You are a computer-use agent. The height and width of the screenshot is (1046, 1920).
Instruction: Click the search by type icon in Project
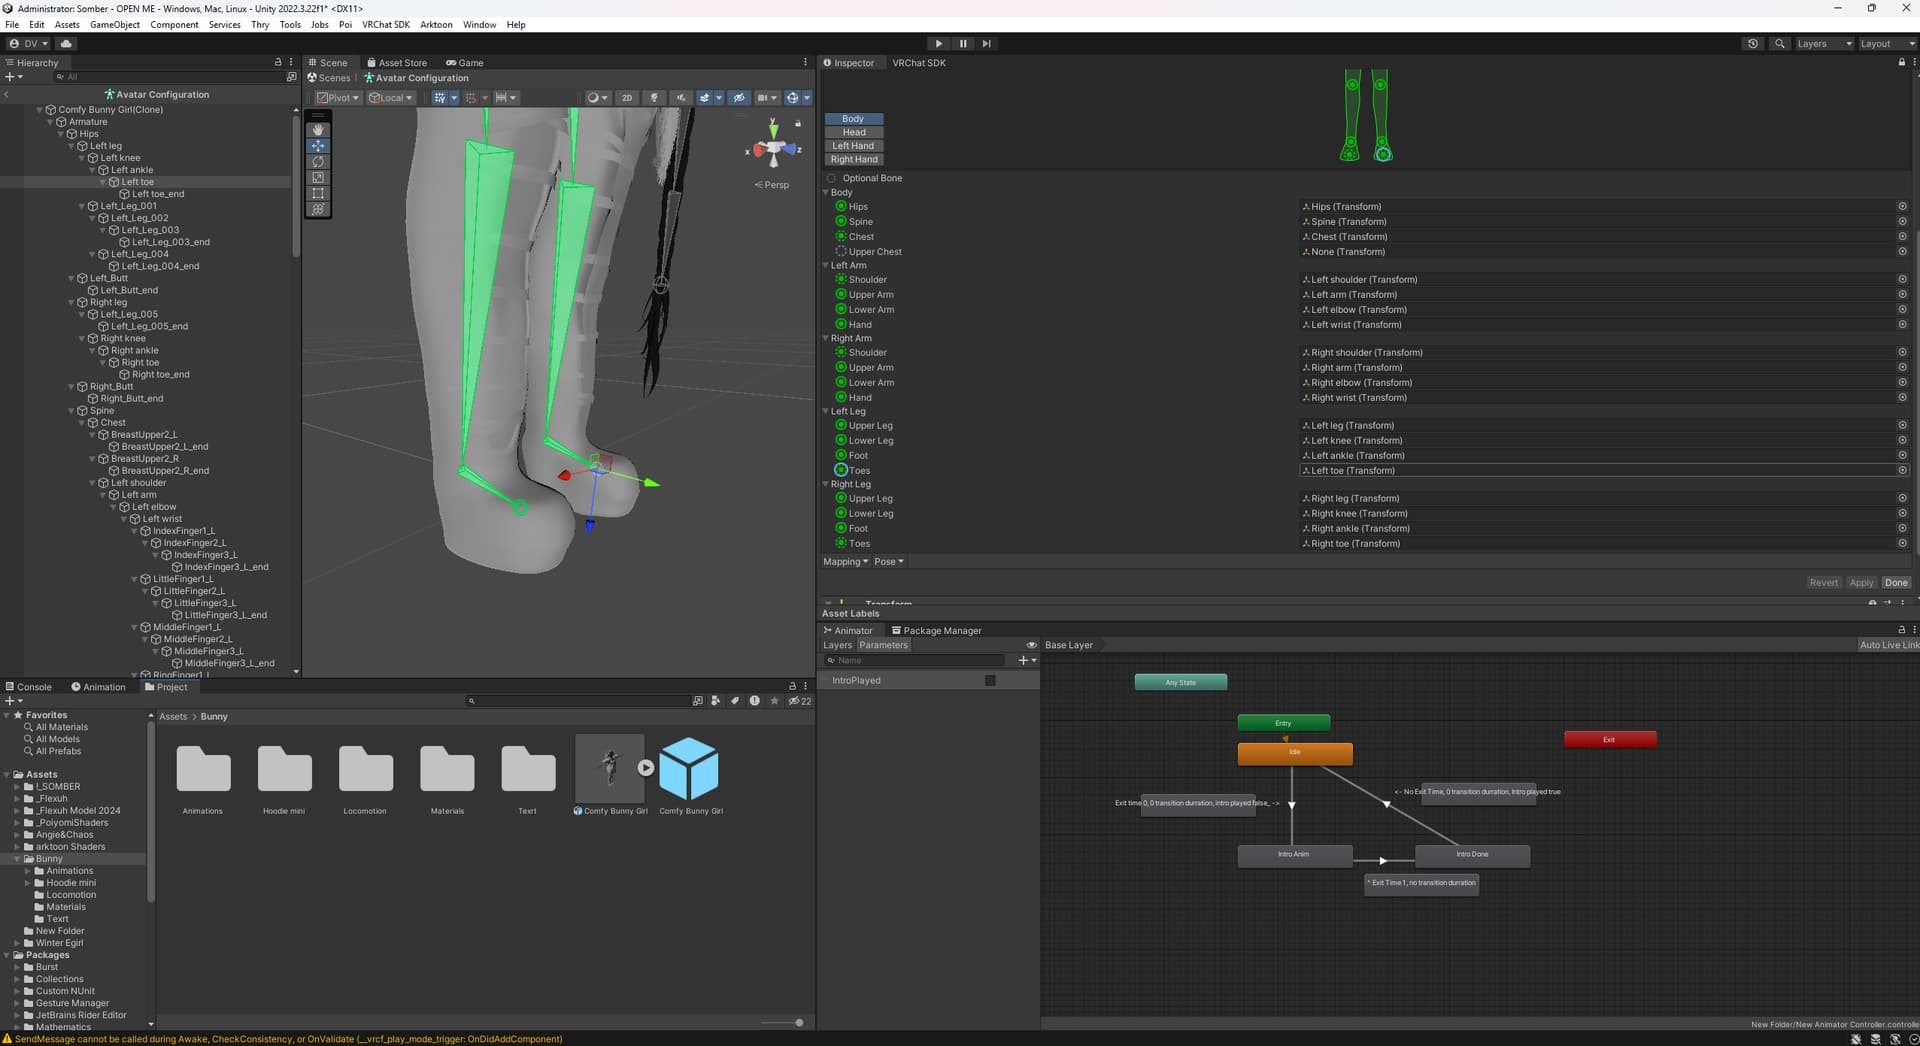[715, 701]
